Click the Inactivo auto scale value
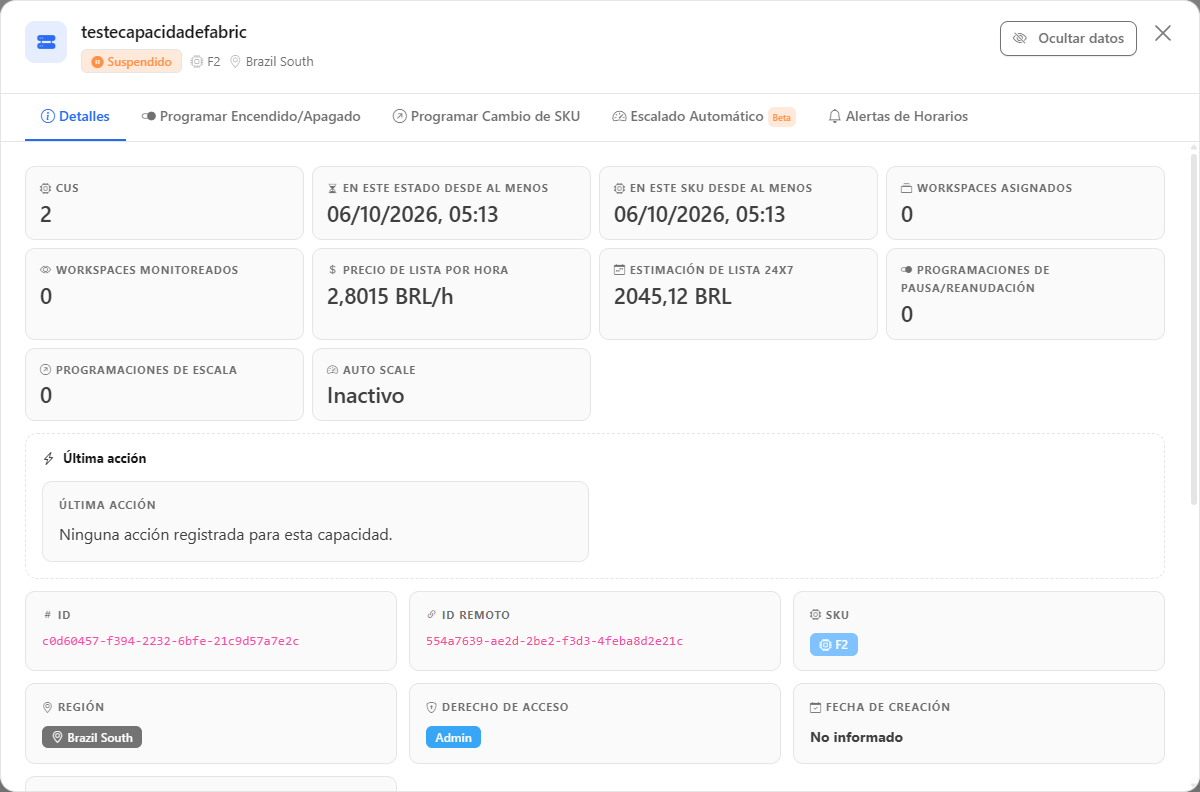 point(366,396)
